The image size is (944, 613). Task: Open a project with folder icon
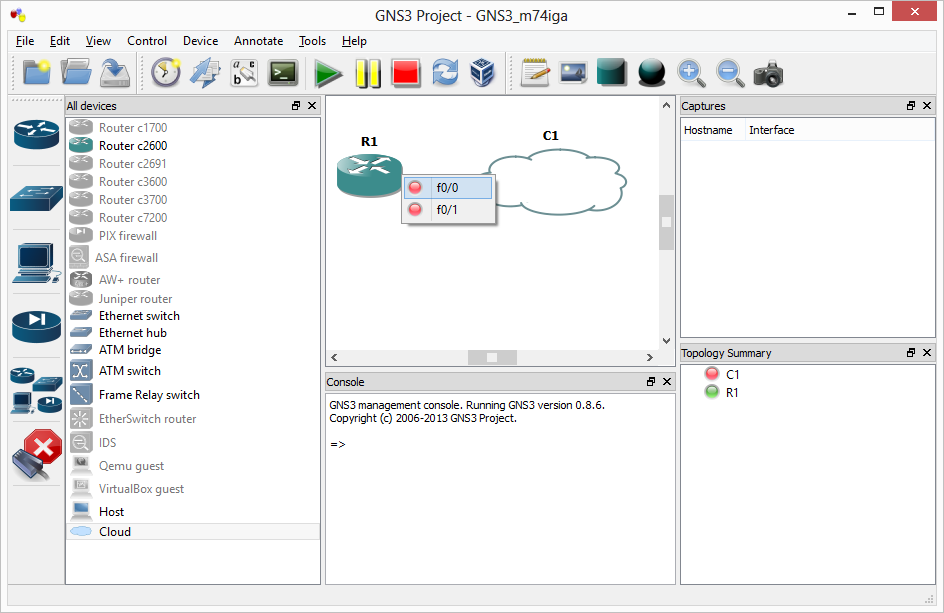tap(76, 73)
